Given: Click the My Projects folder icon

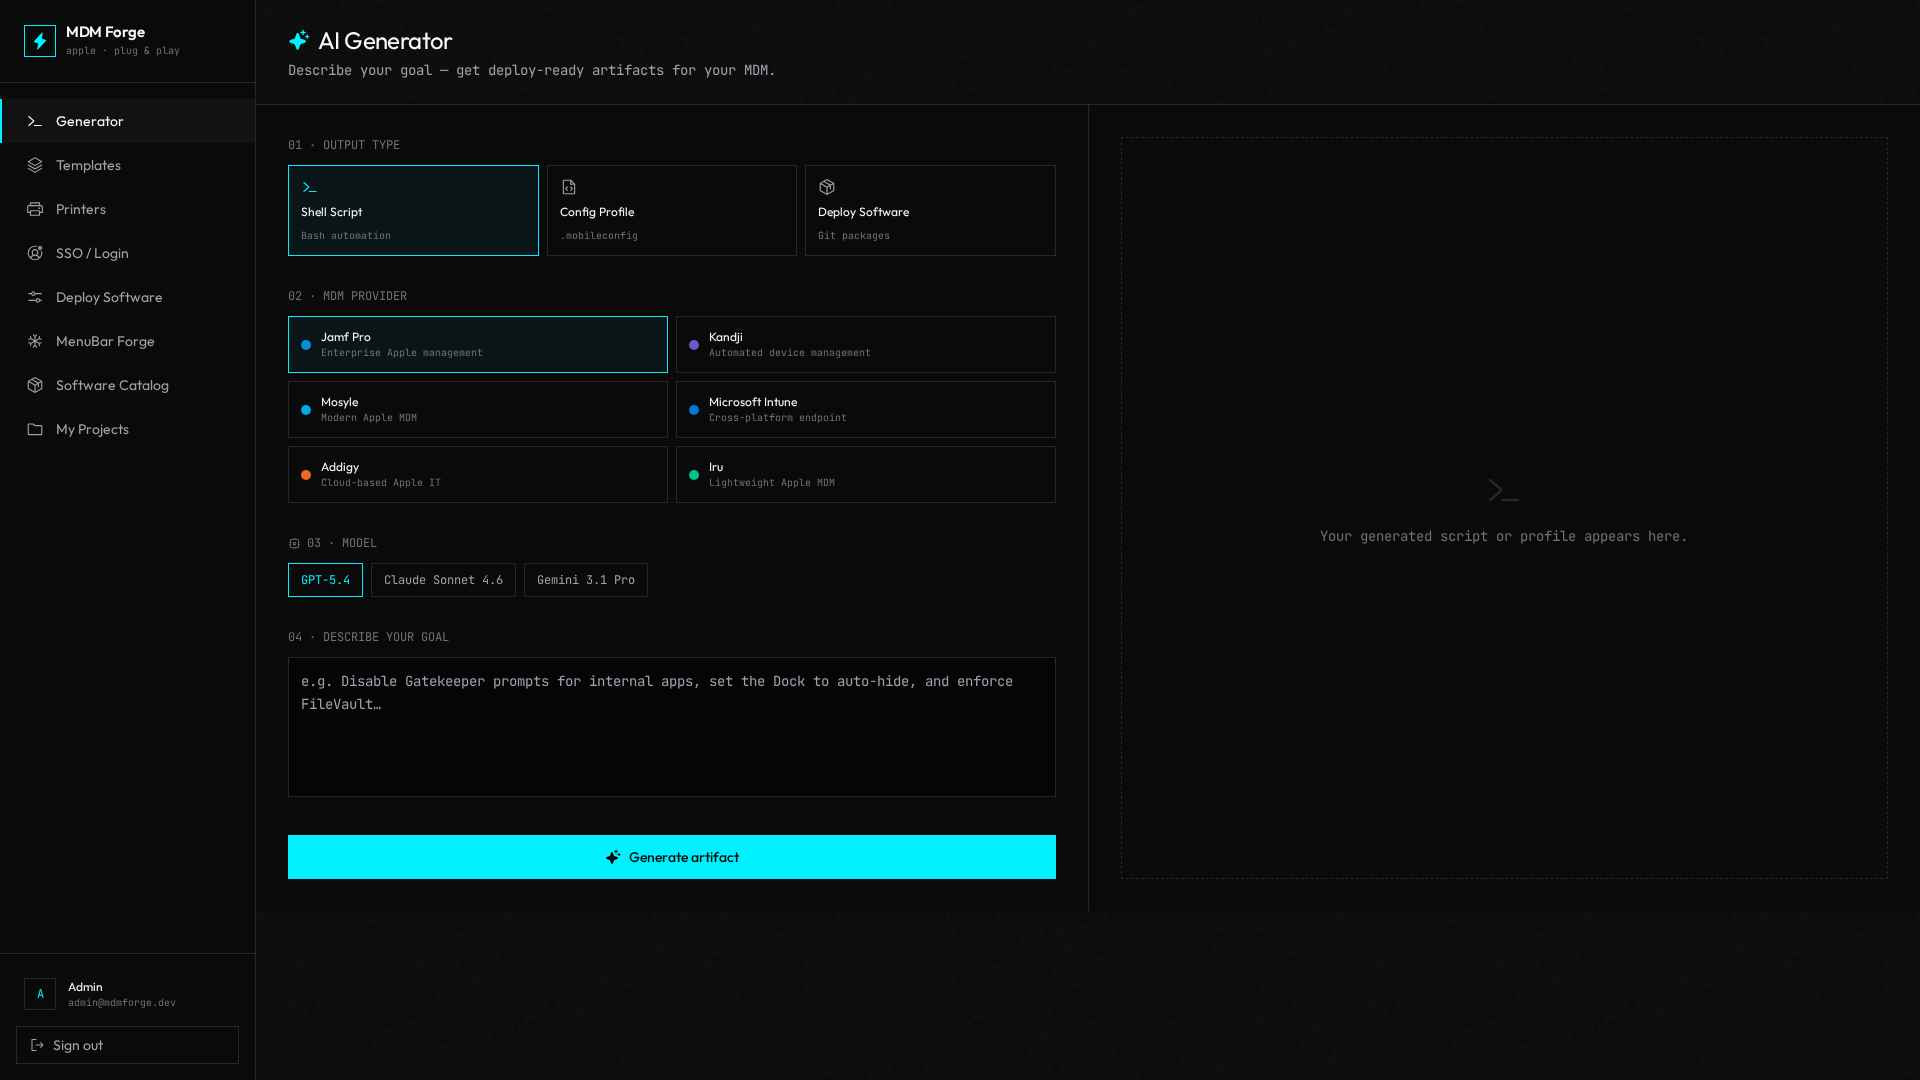Looking at the screenshot, I should 35,429.
